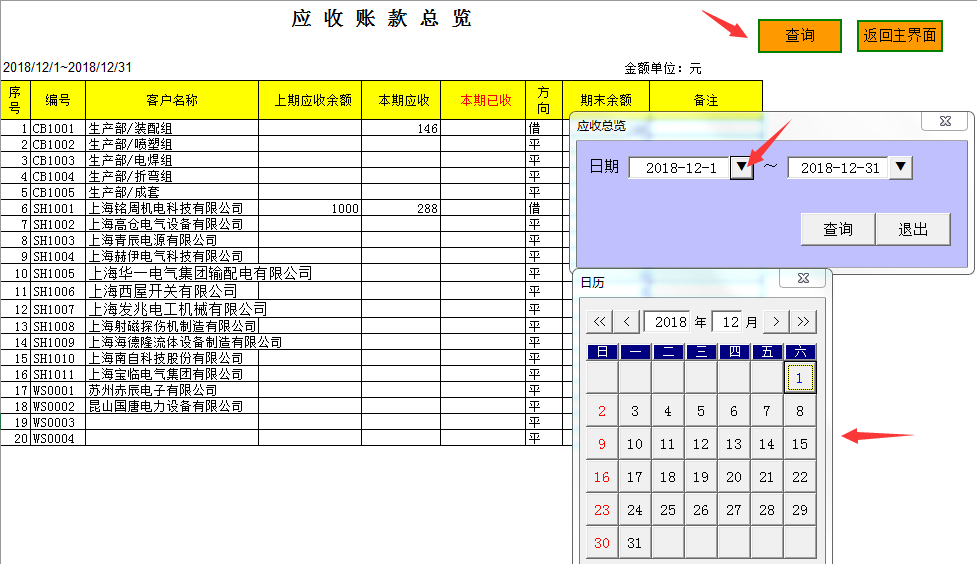Select the 146 value in 本期应收
Image resolution: width=977 pixels, height=564 pixels.
[x=401, y=128]
